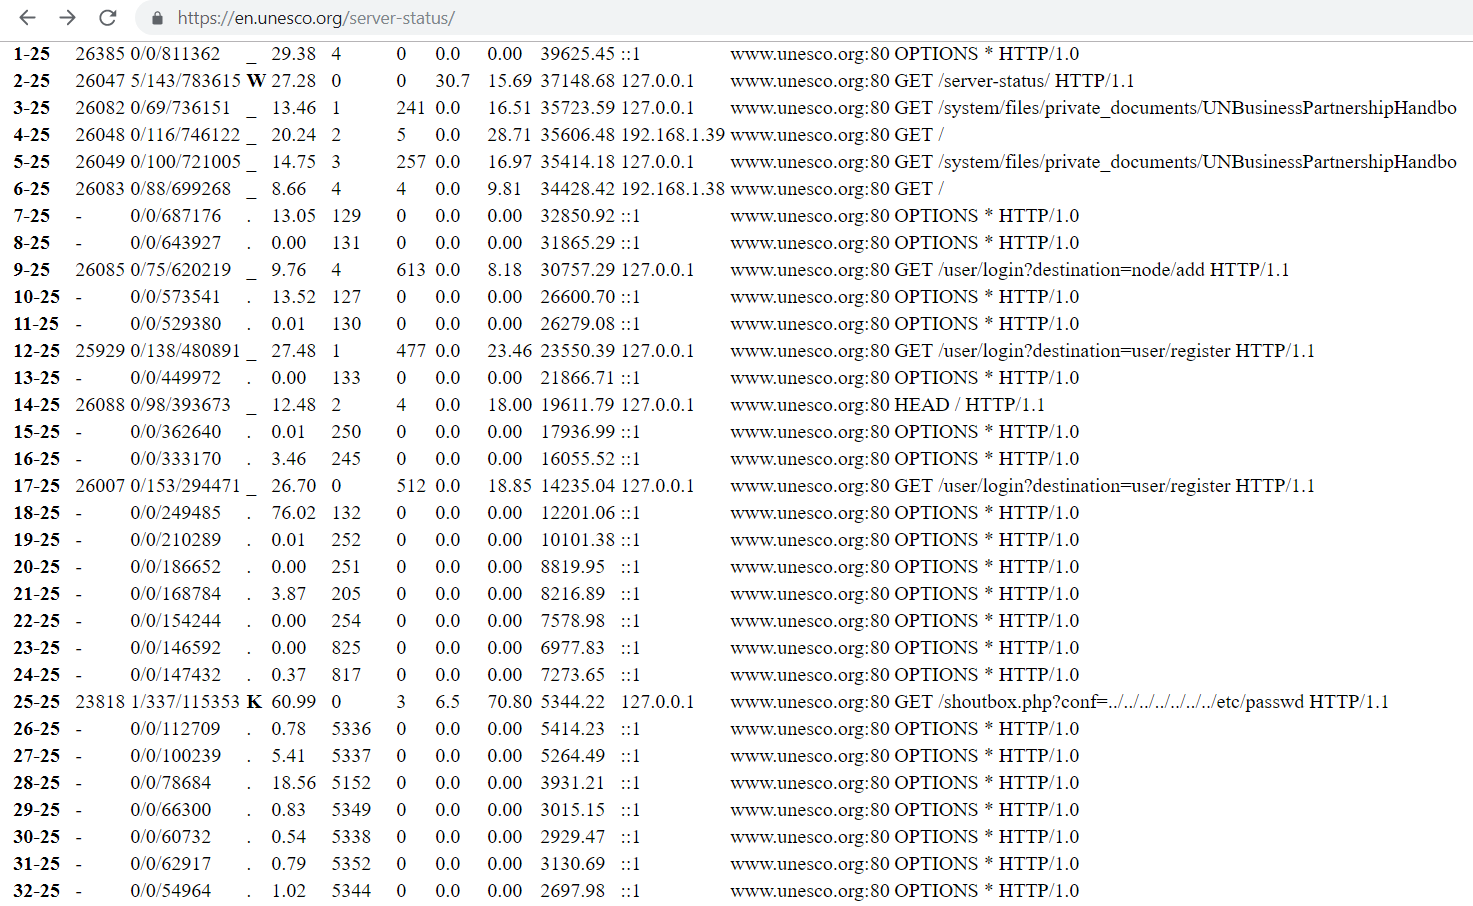Image resolution: width=1473 pixels, height=906 pixels.
Task: Select the shoutbox.php /etc/passwd request text
Action: point(1141,702)
